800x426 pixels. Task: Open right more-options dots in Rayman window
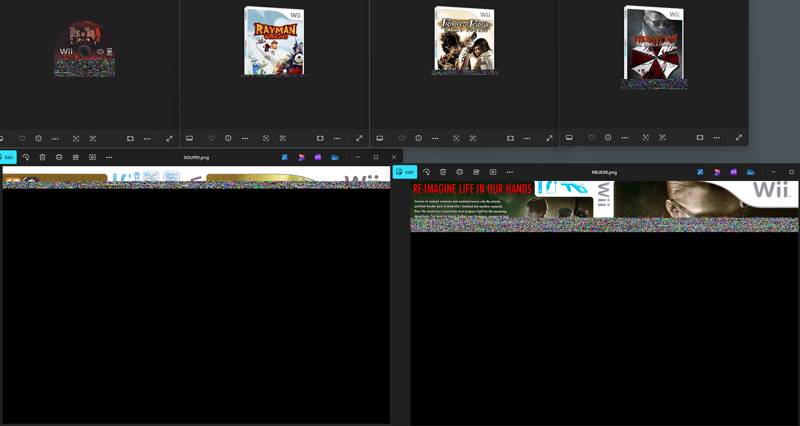pos(337,138)
